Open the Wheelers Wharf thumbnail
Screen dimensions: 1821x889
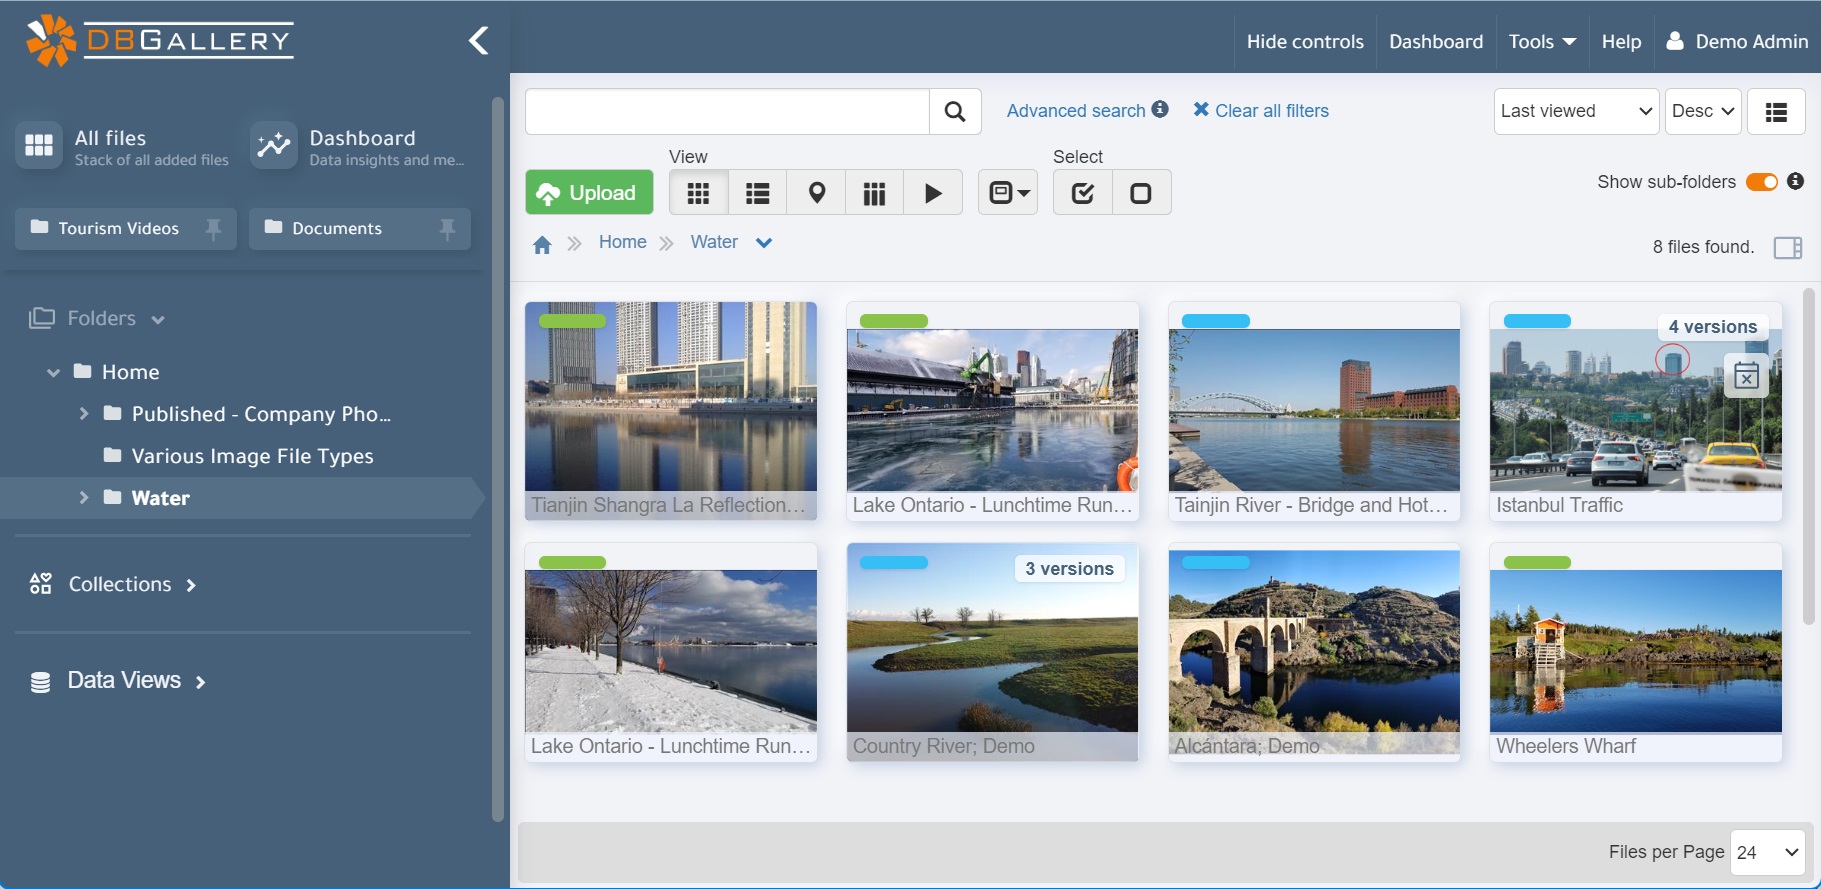[1635, 650]
